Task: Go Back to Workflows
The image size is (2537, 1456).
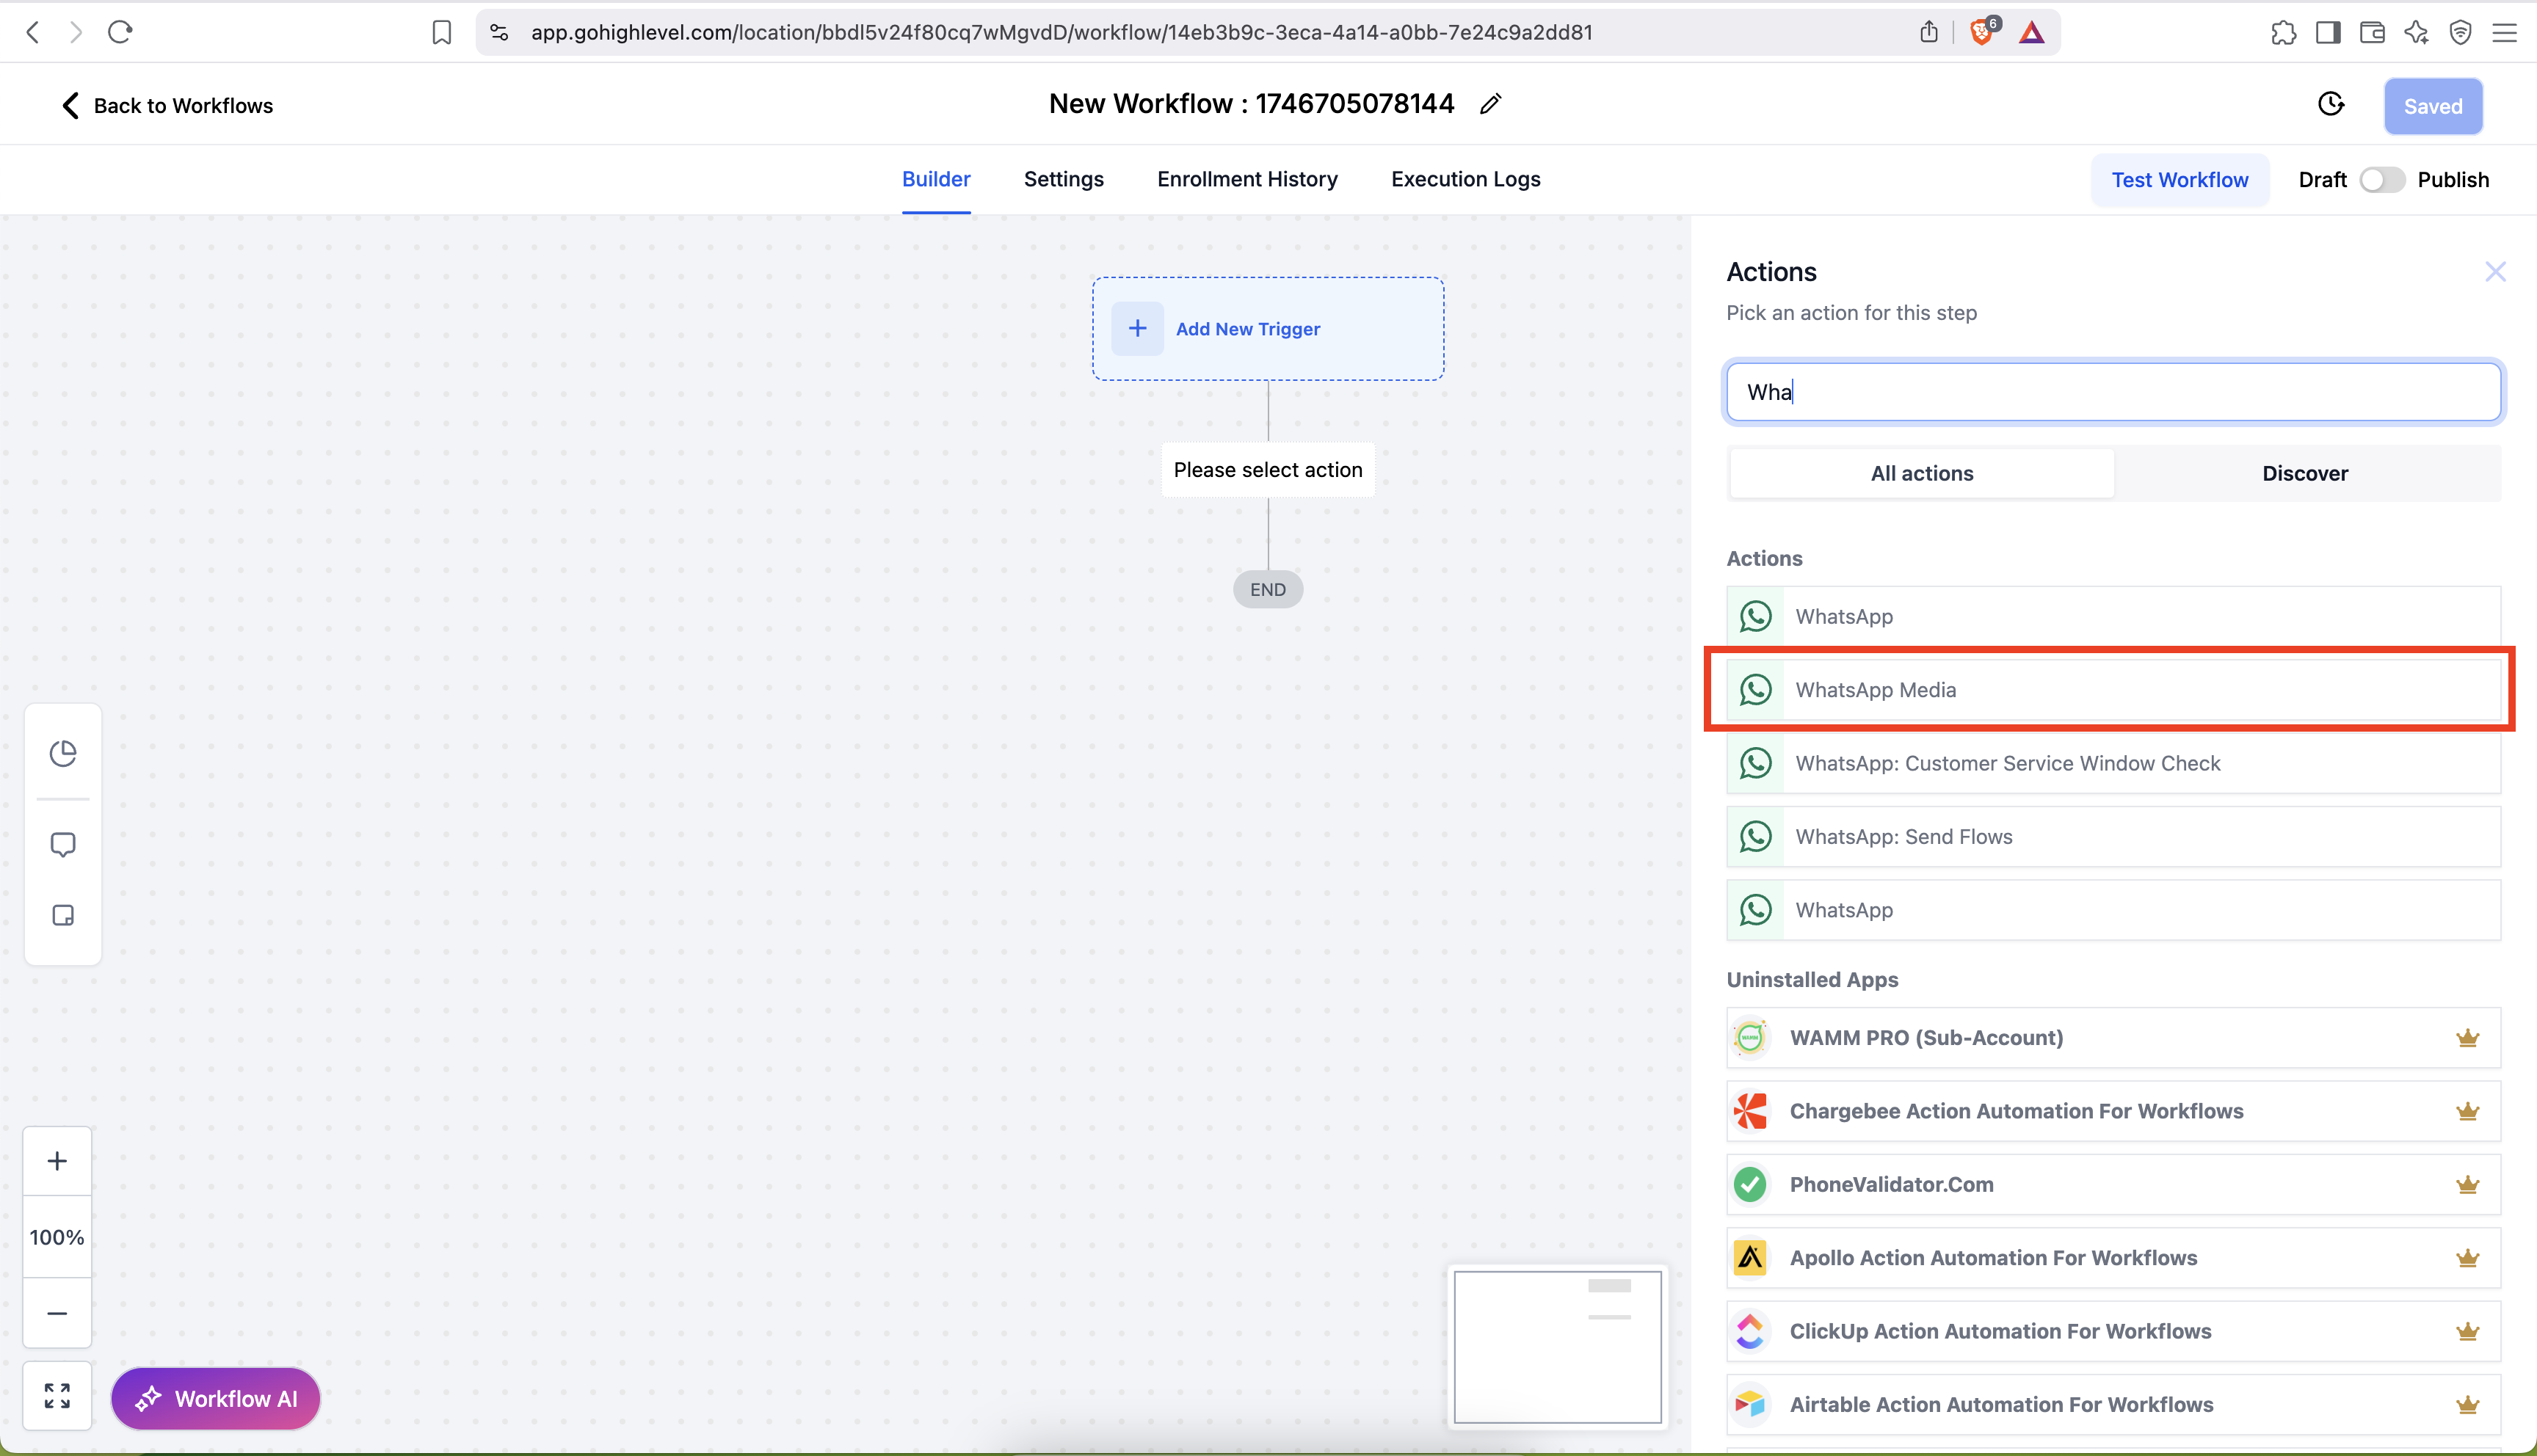Action: (x=167, y=106)
